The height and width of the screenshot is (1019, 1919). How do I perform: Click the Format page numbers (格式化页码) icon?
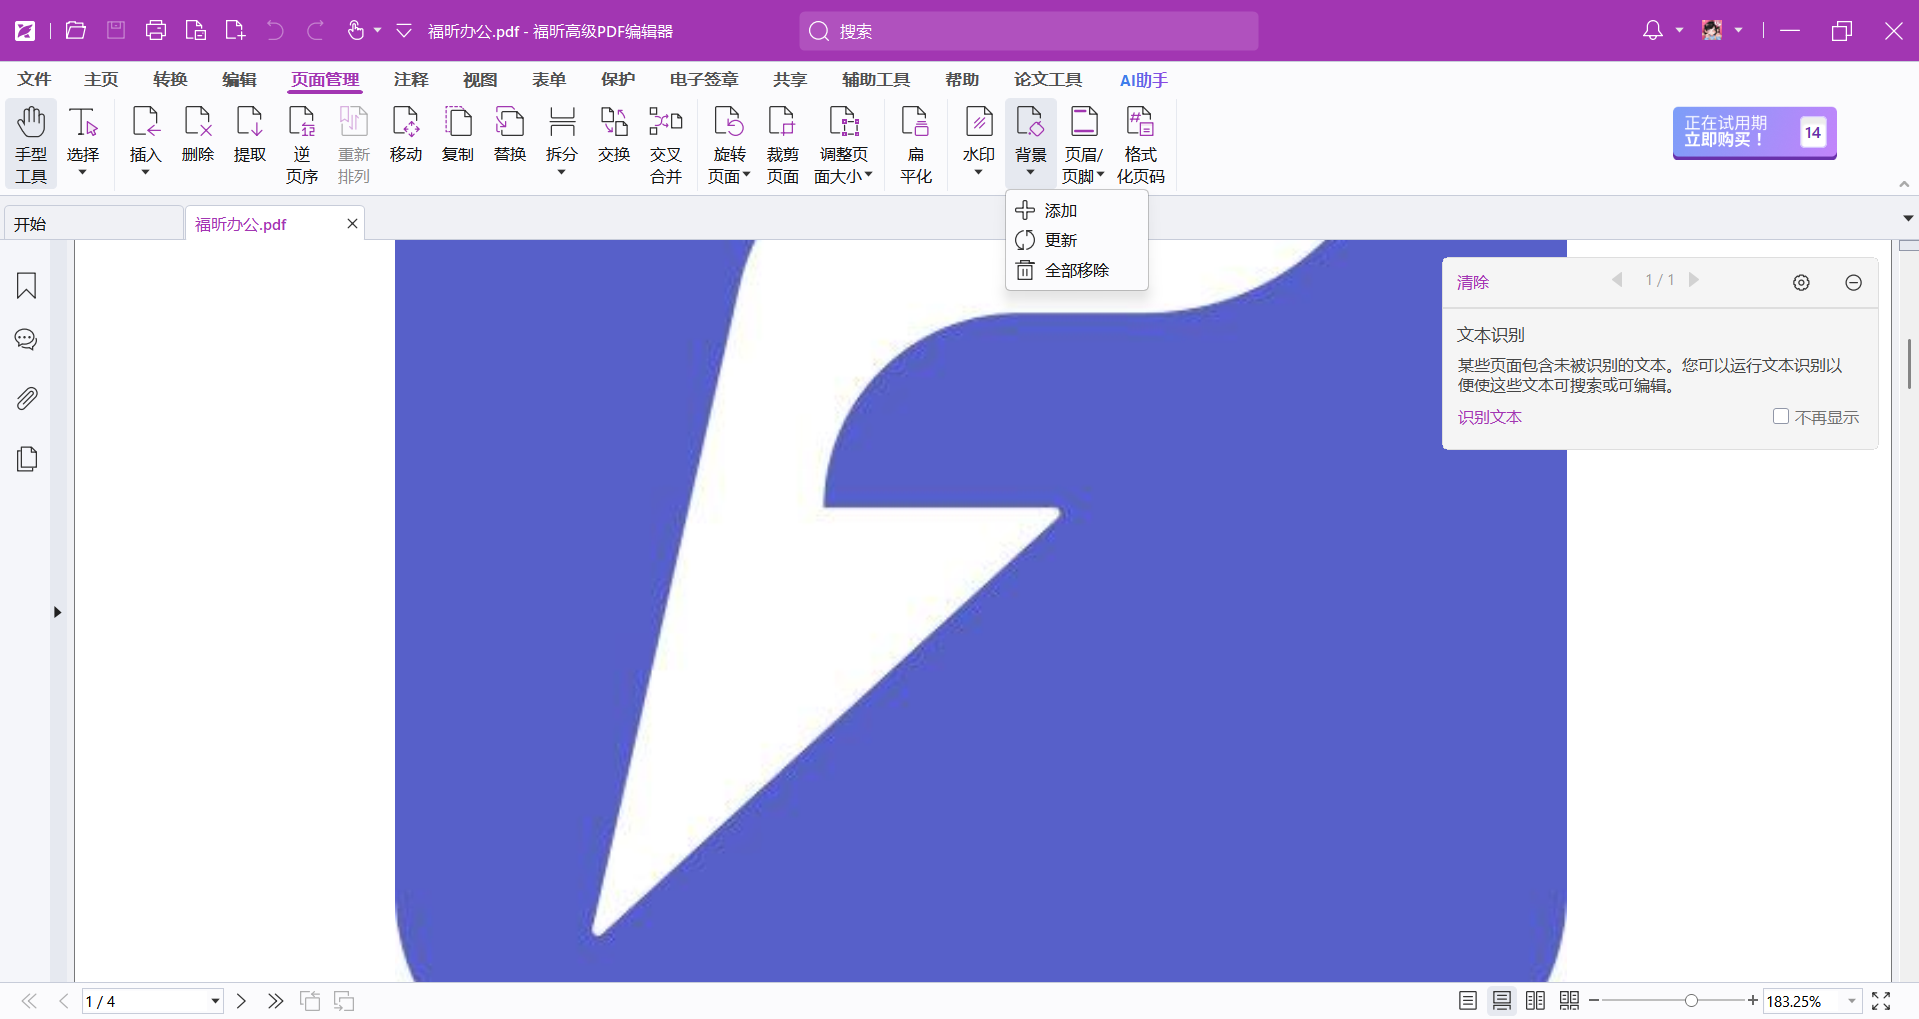point(1140,144)
